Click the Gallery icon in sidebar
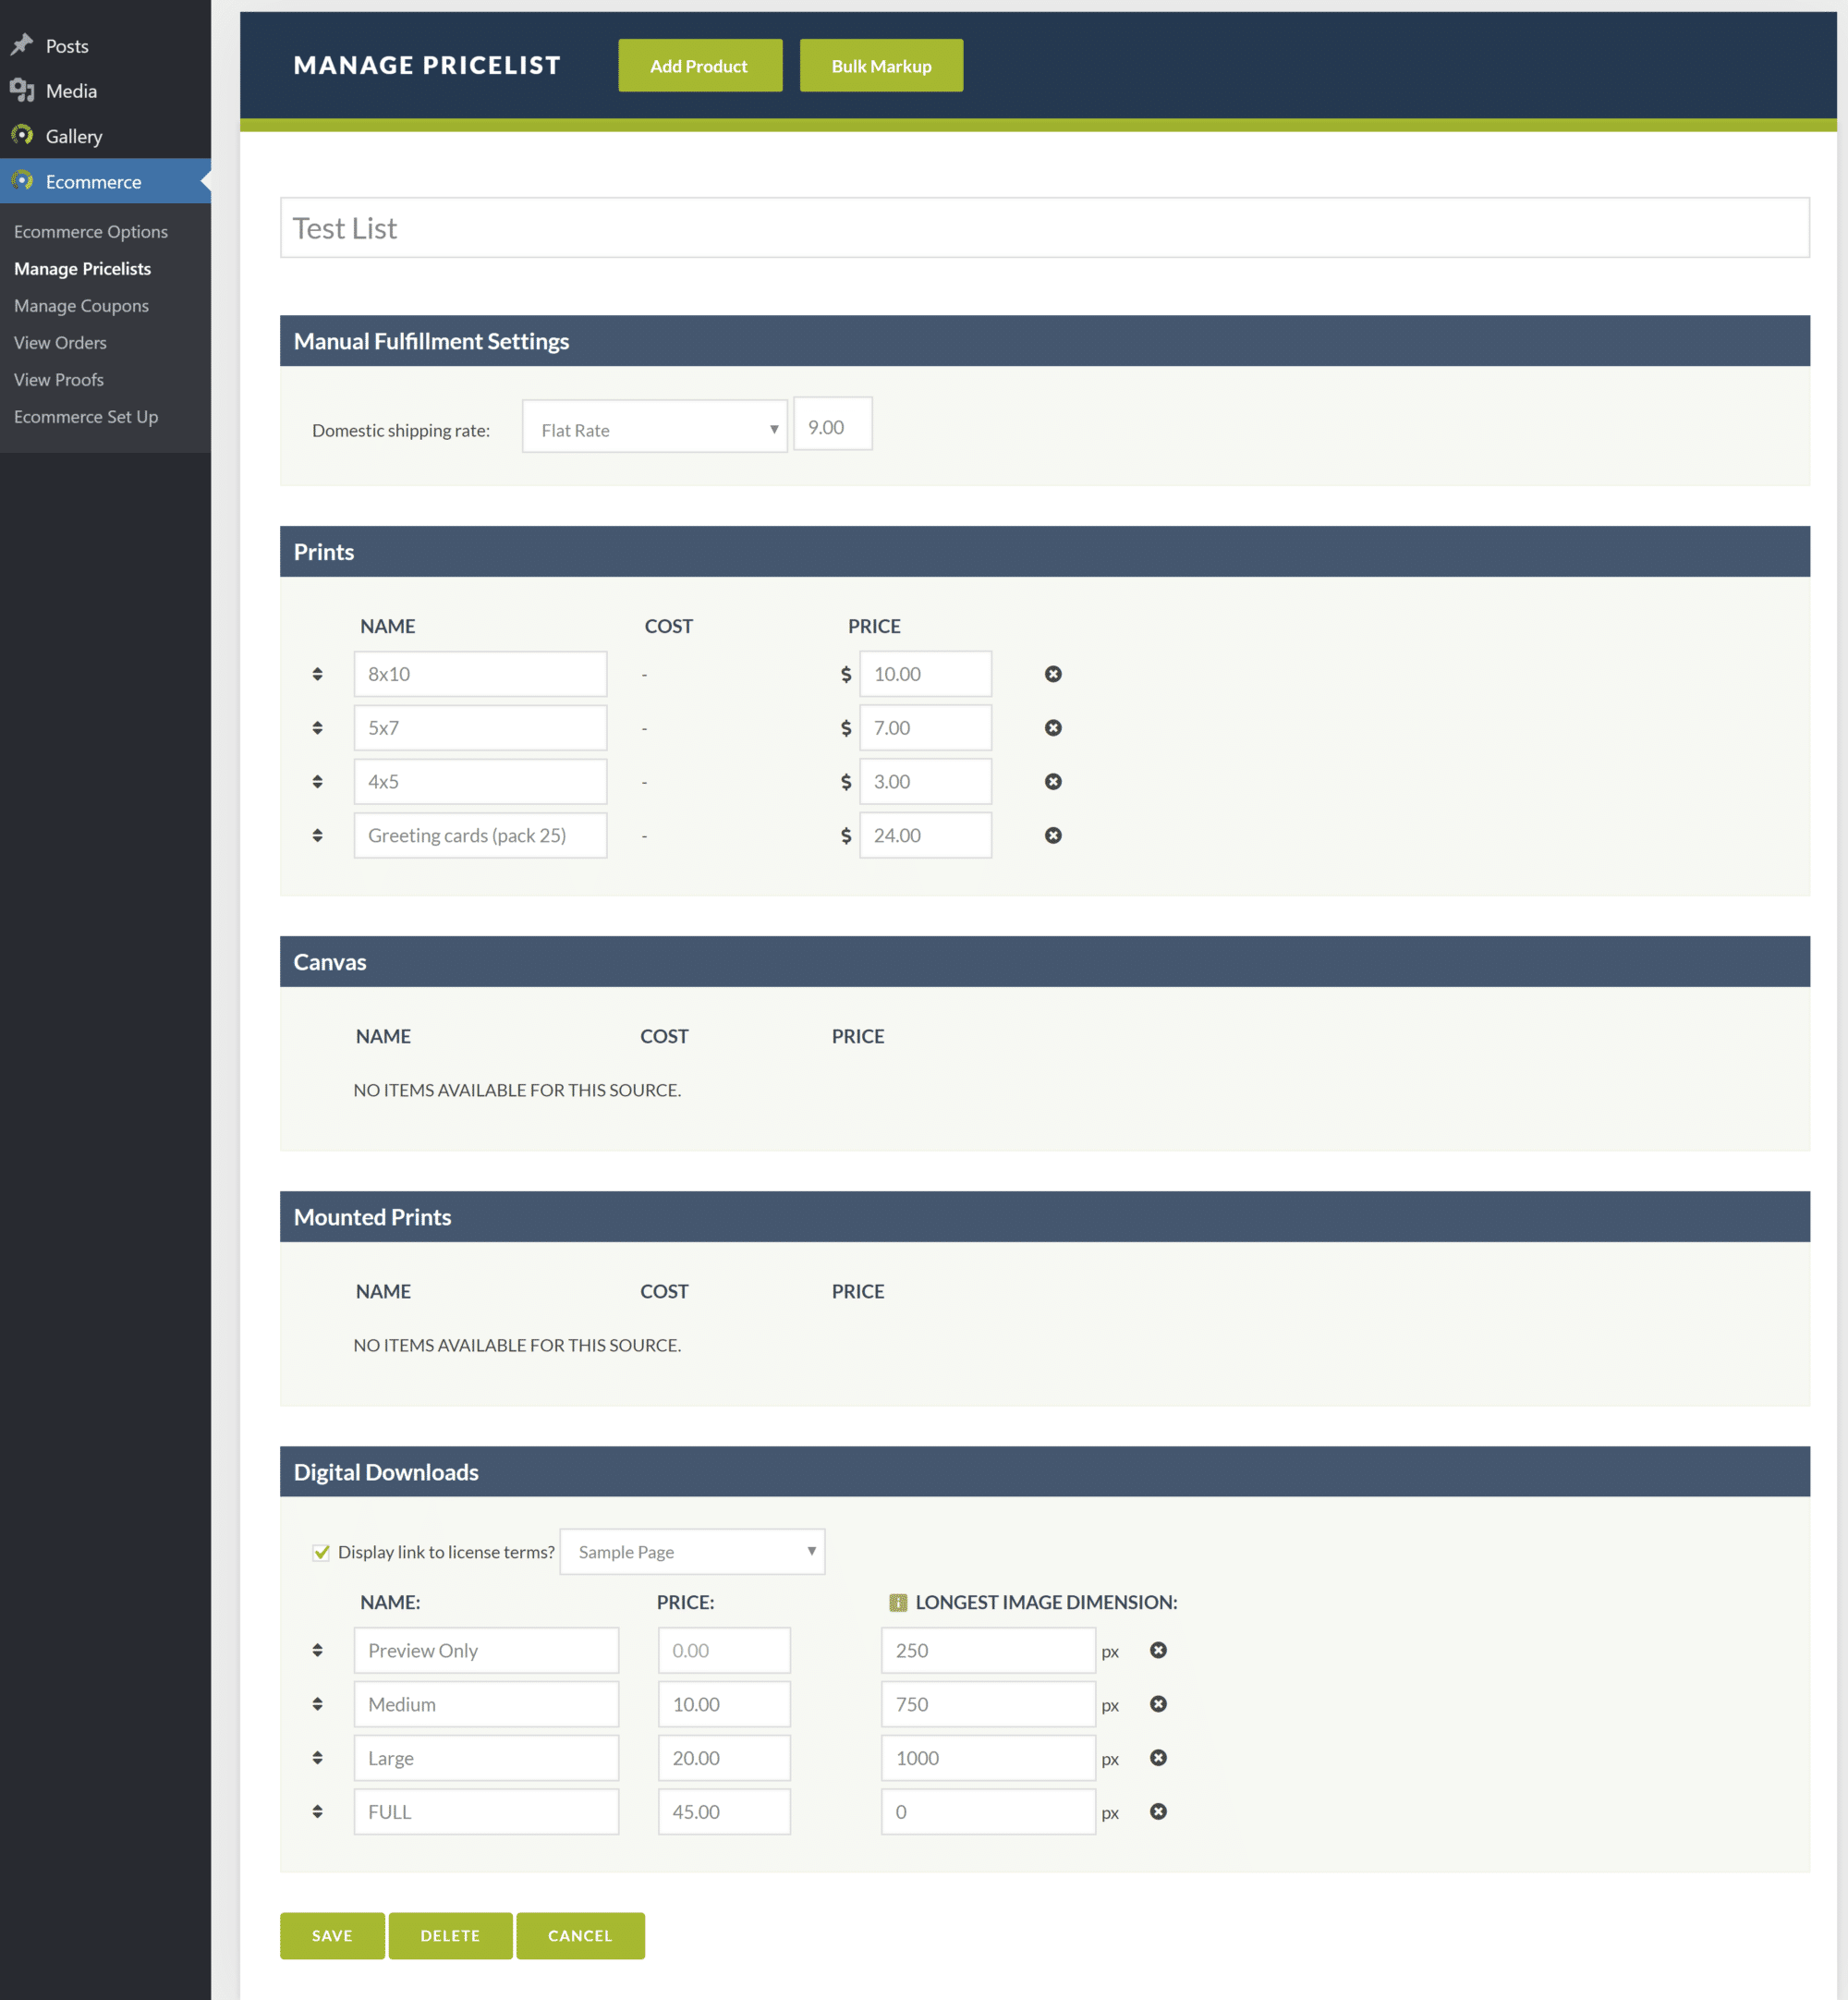Image resolution: width=1848 pixels, height=2000 pixels. click(x=22, y=135)
